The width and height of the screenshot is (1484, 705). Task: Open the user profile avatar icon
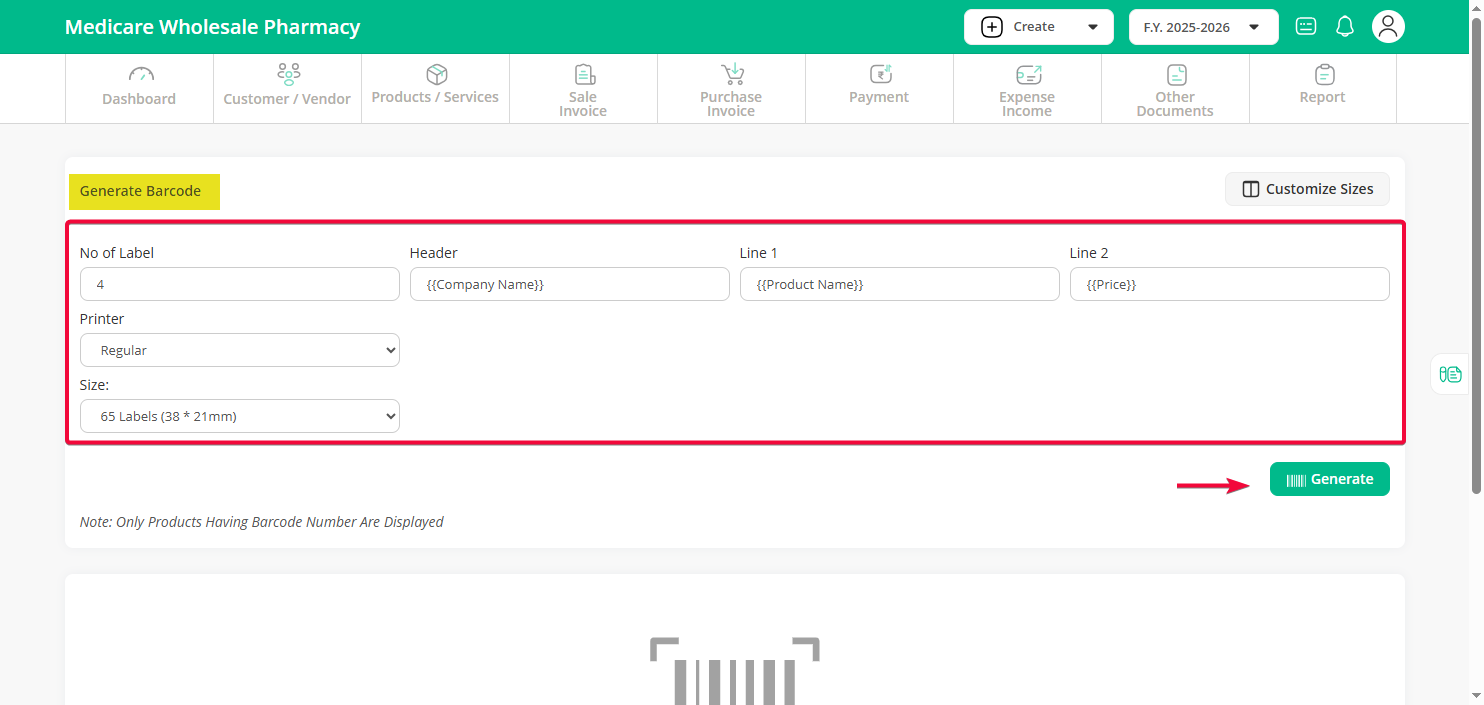pyautogui.click(x=1387, y=27)
